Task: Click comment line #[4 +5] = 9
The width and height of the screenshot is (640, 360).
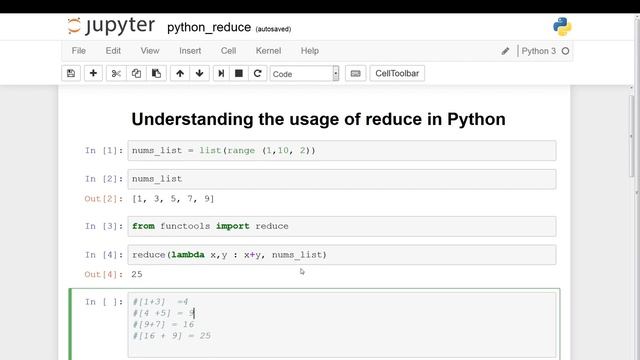Action: click(163, 313)
